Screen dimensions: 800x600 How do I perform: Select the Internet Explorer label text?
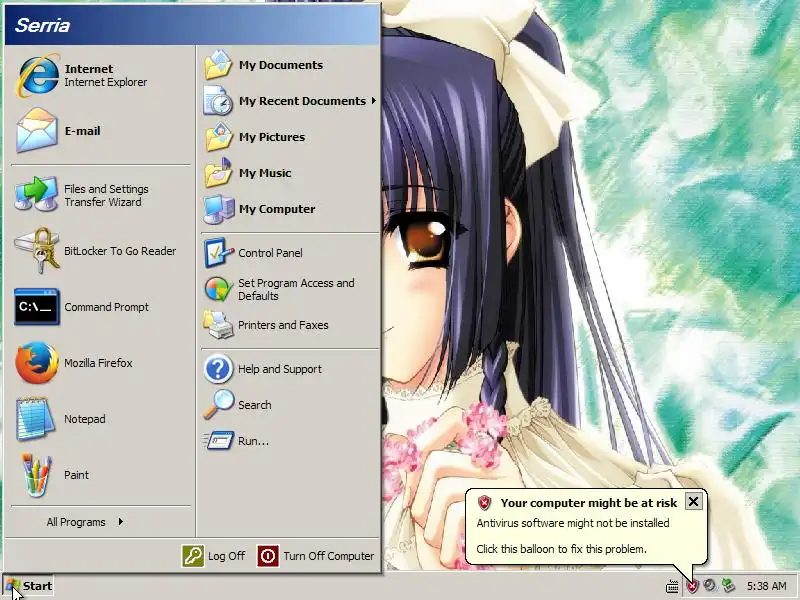click(106, 82)
